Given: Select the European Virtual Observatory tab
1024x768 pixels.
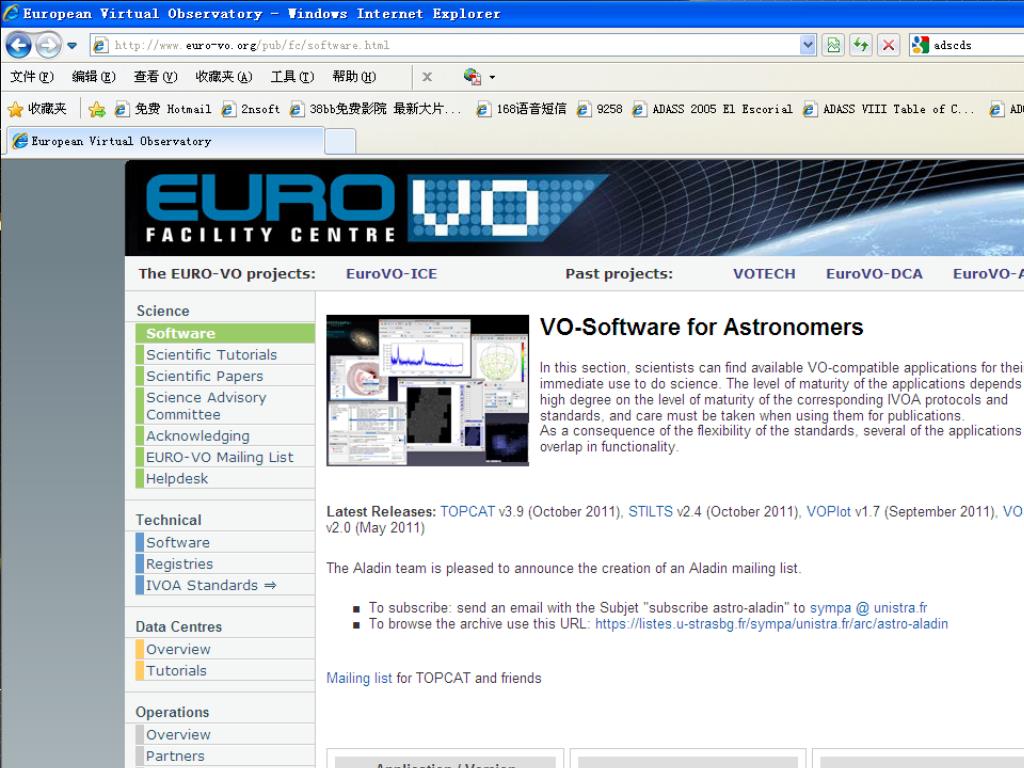Looking at the screenshot, I should 163,141.
